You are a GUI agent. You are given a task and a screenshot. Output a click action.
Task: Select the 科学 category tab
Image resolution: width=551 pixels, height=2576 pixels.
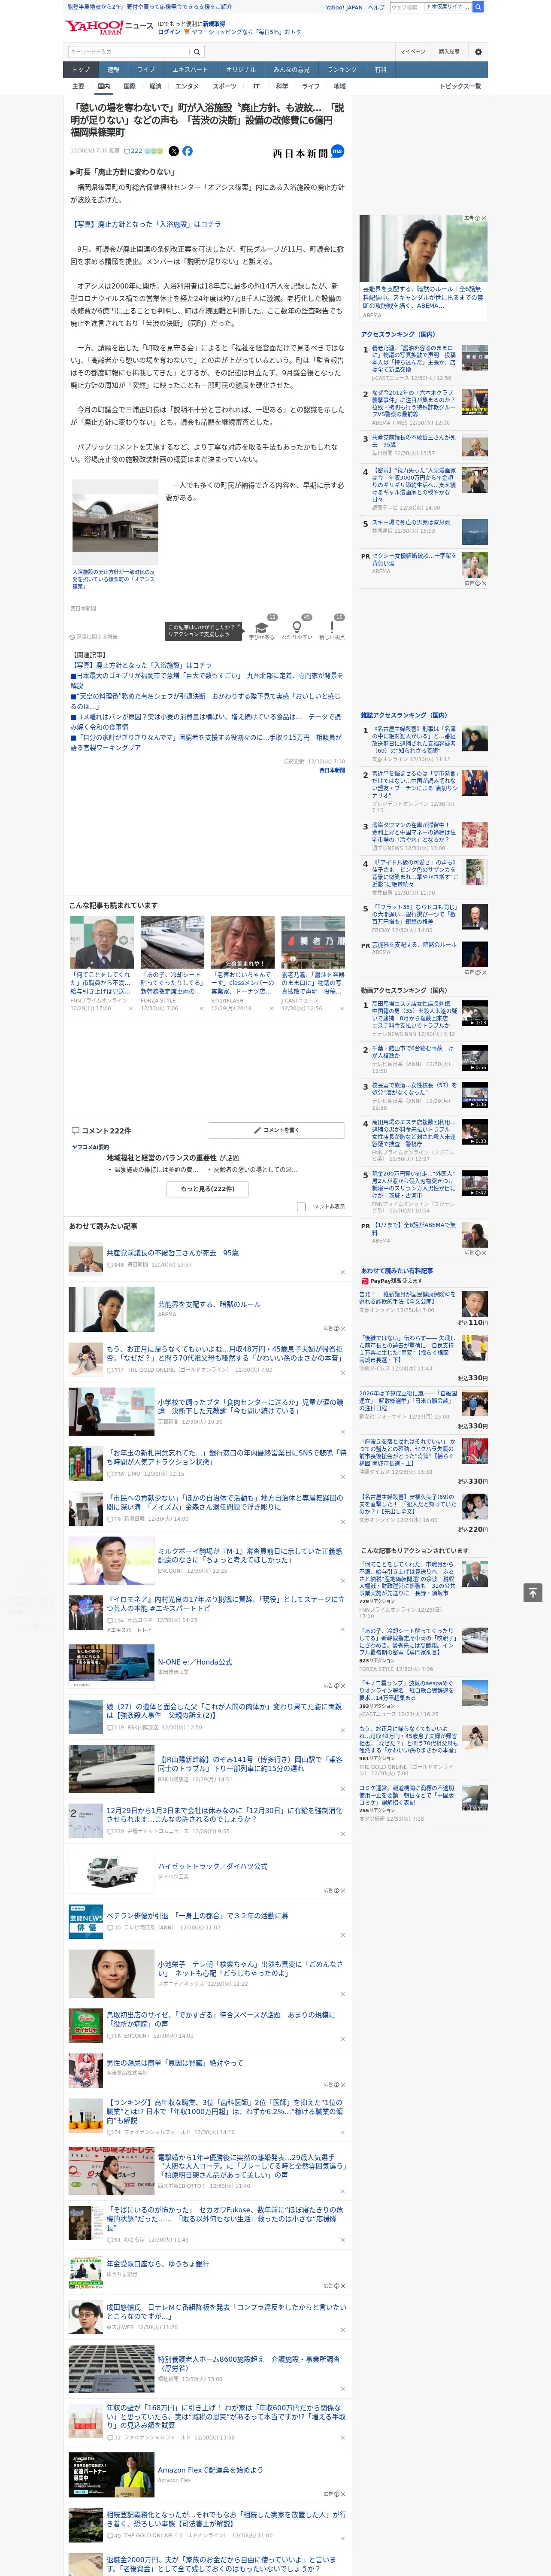282,86
